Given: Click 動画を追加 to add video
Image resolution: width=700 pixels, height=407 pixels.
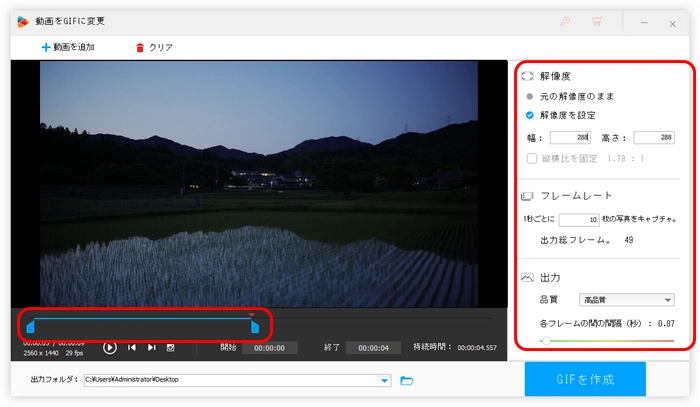Looking at the screenshot, I should tap(68, 47).
